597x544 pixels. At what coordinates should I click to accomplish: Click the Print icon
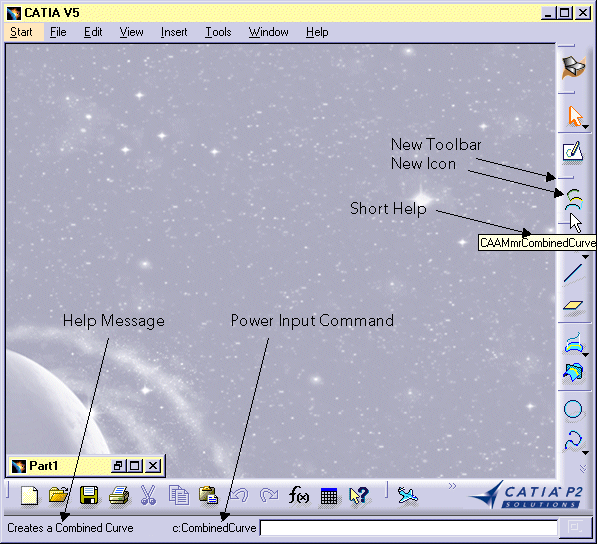point(118,496)
